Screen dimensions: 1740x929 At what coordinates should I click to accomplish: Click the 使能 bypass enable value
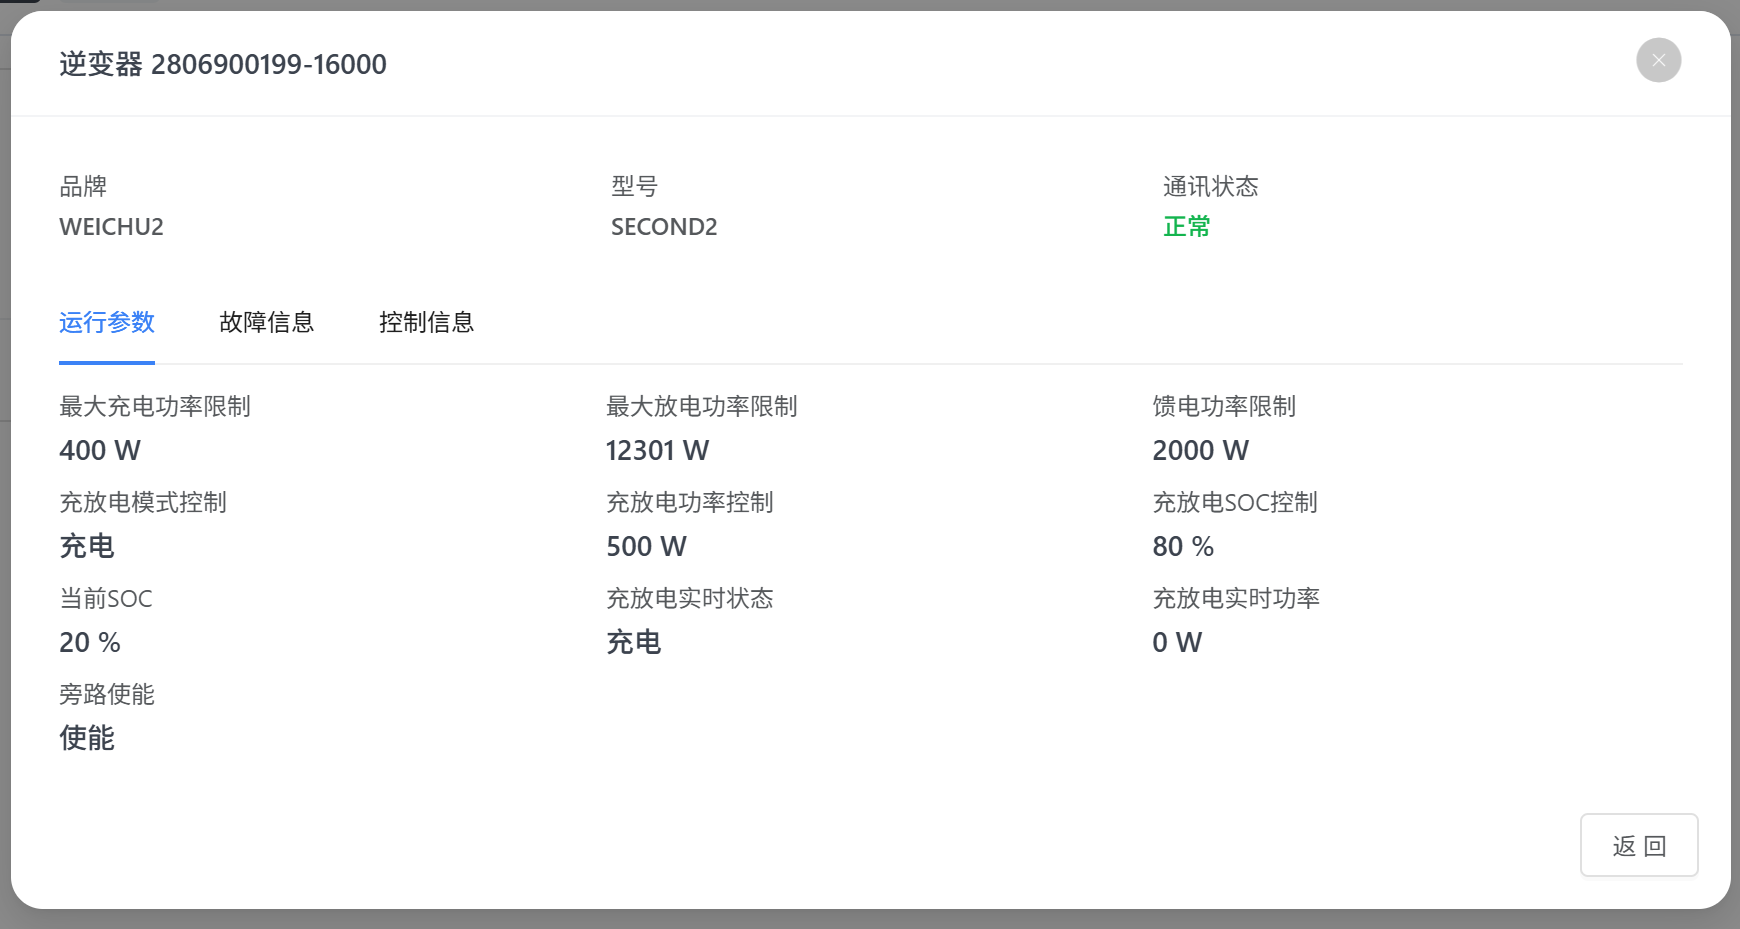[87, 738]
